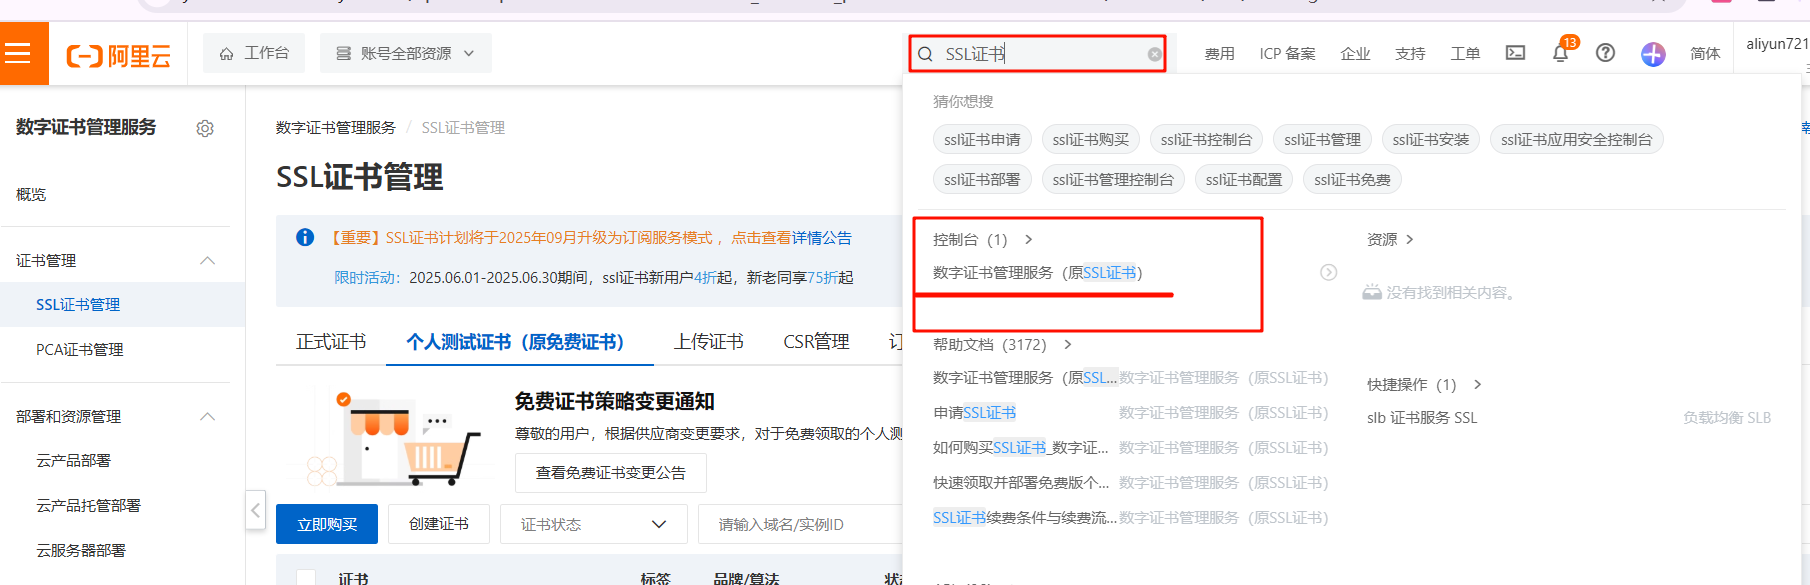1810x585 pixels.
Task: Click the purple plus AI assistant icon
Action: coord(1652,54)
